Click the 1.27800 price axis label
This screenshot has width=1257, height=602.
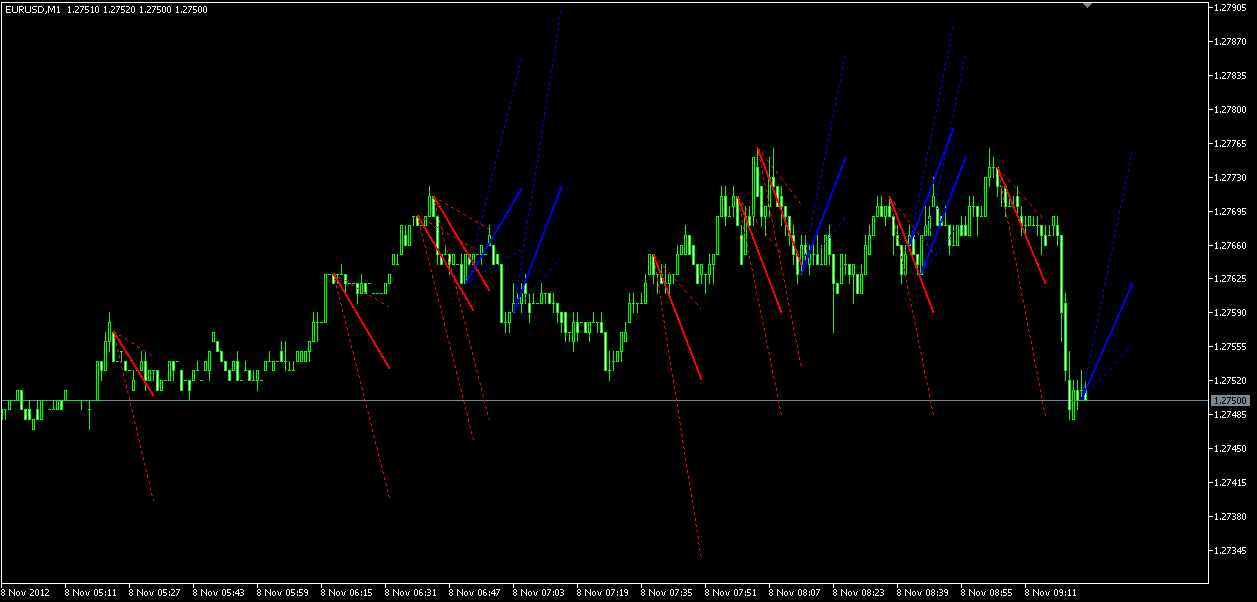click(x=1230, y=110)
